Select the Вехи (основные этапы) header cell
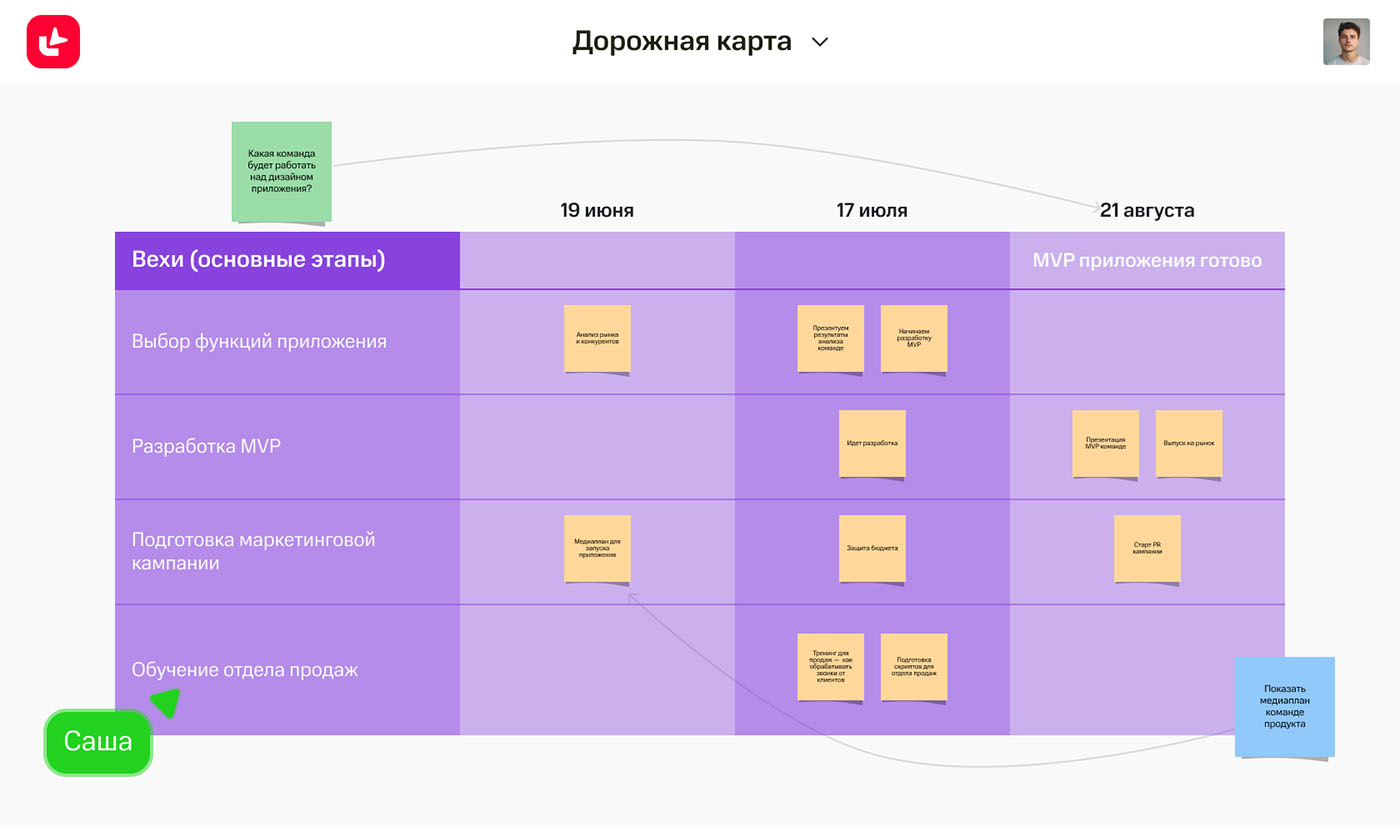 [x=287, y=261]
